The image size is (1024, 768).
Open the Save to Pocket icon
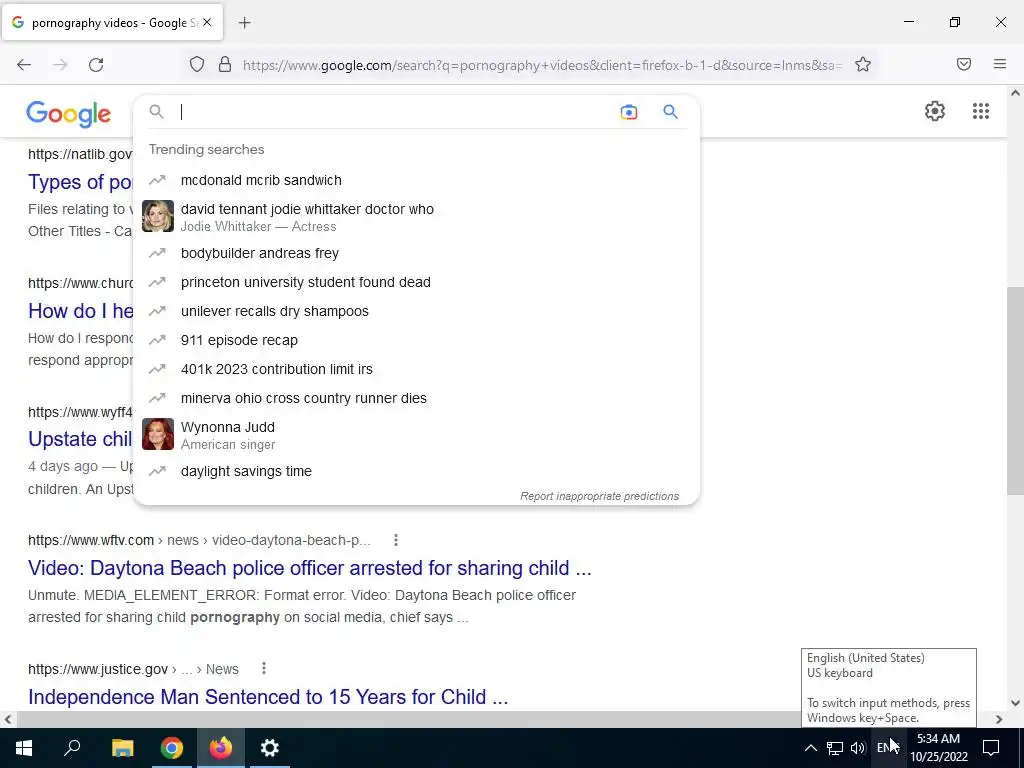click(964, 64)
